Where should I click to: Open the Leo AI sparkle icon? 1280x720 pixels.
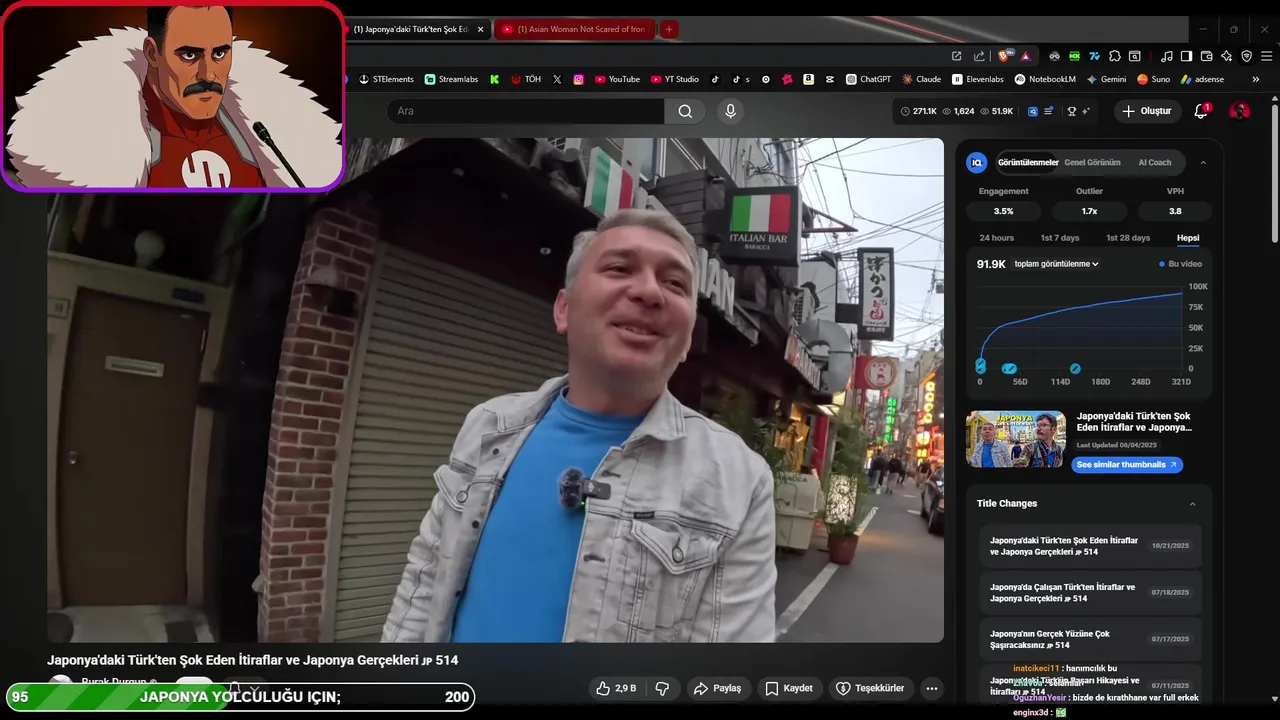click(x=1226, y=56)
